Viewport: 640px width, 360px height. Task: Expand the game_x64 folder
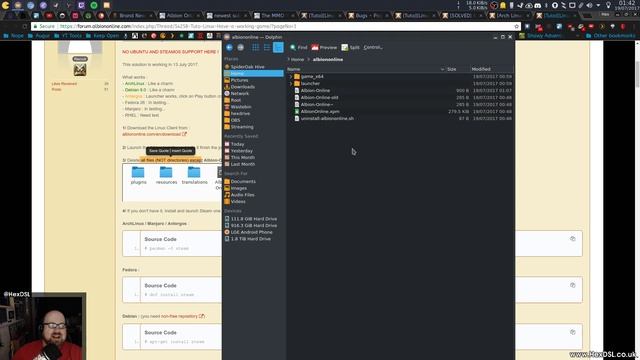[x=291, y=76]
